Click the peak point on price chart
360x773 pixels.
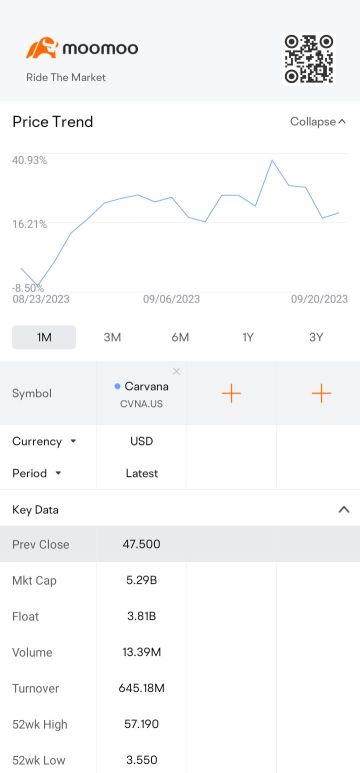[272, 160]
